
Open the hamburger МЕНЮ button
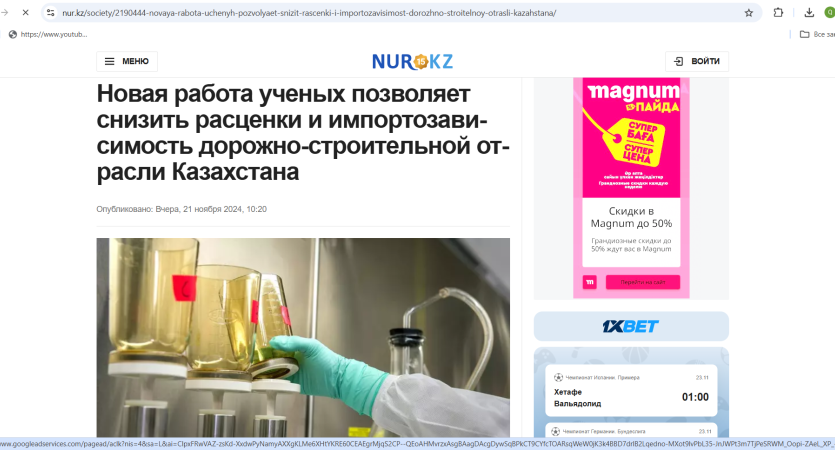pyautogui.click(x=127, y=61)
